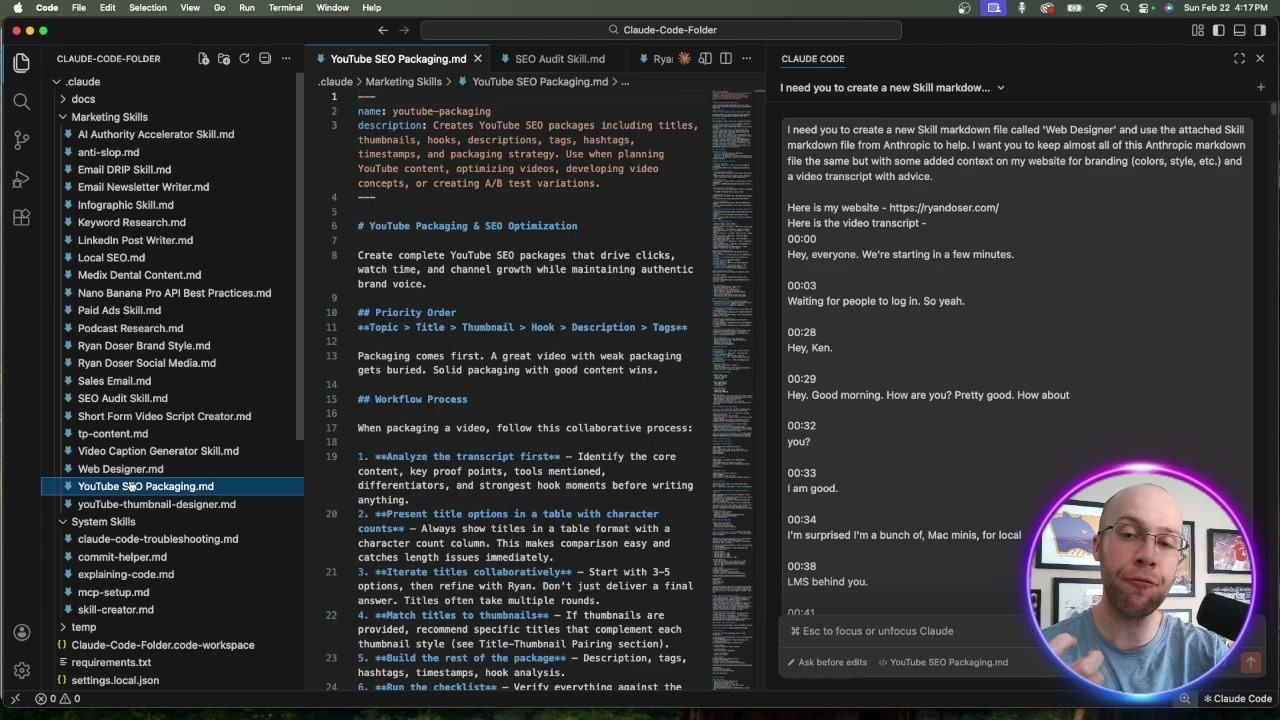Collapse all folders in the explorer
The image size is (1280, 720).
point(265,59)
